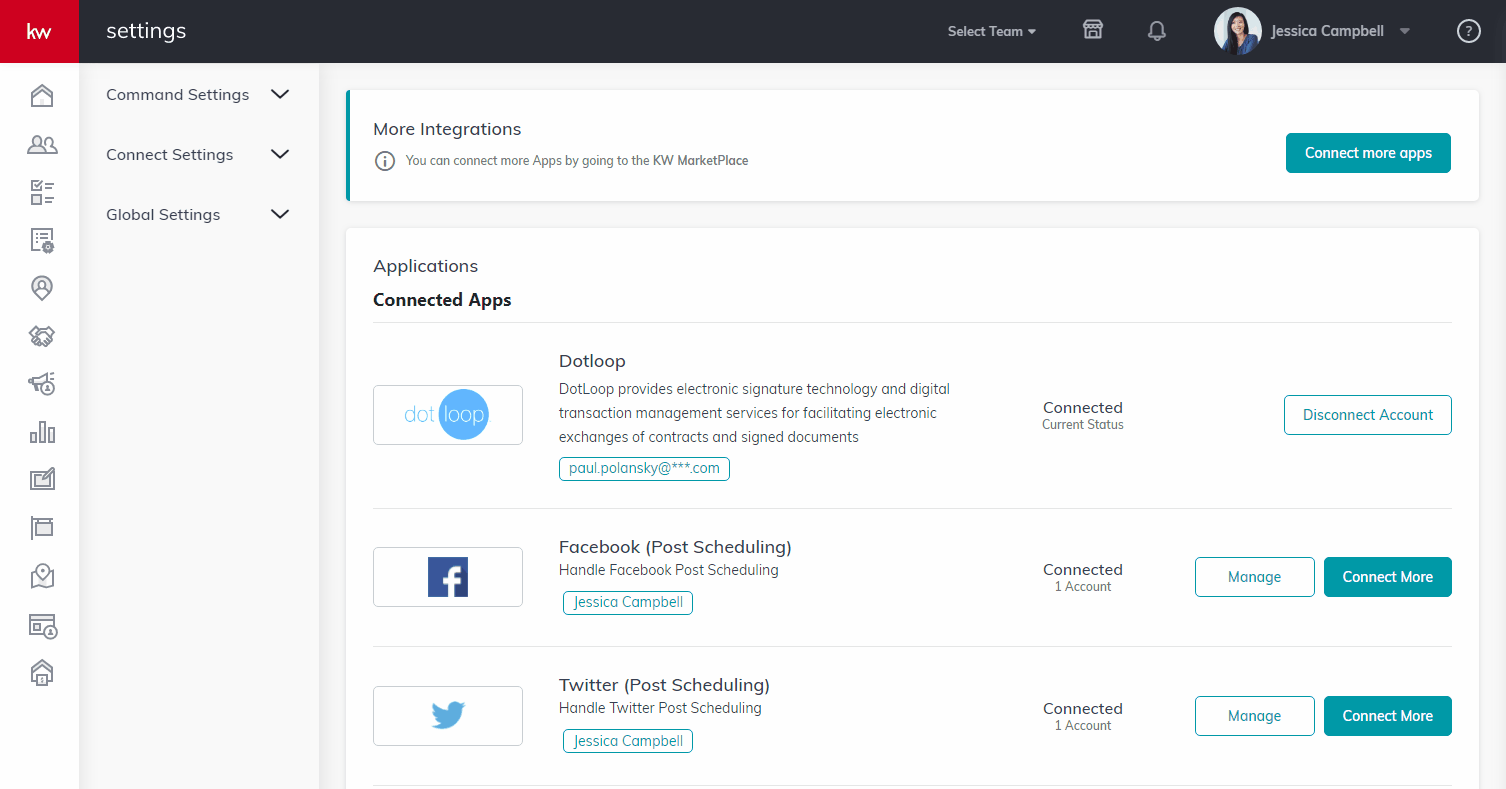Open the Reports bar chart icon

pos(41,432)
